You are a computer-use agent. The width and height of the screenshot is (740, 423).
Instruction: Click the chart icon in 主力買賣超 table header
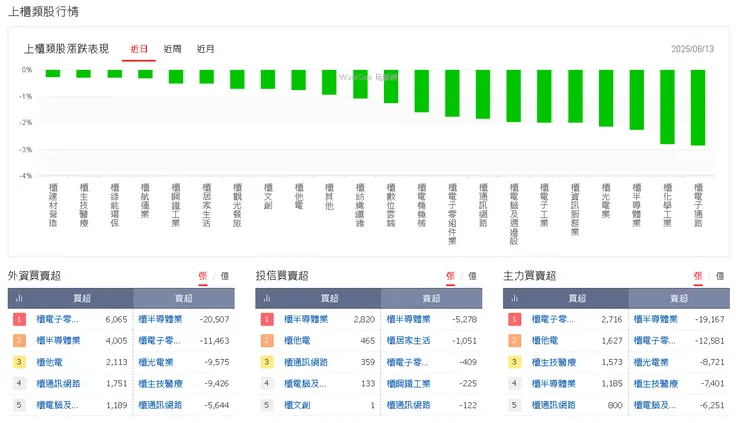point(514,298)
